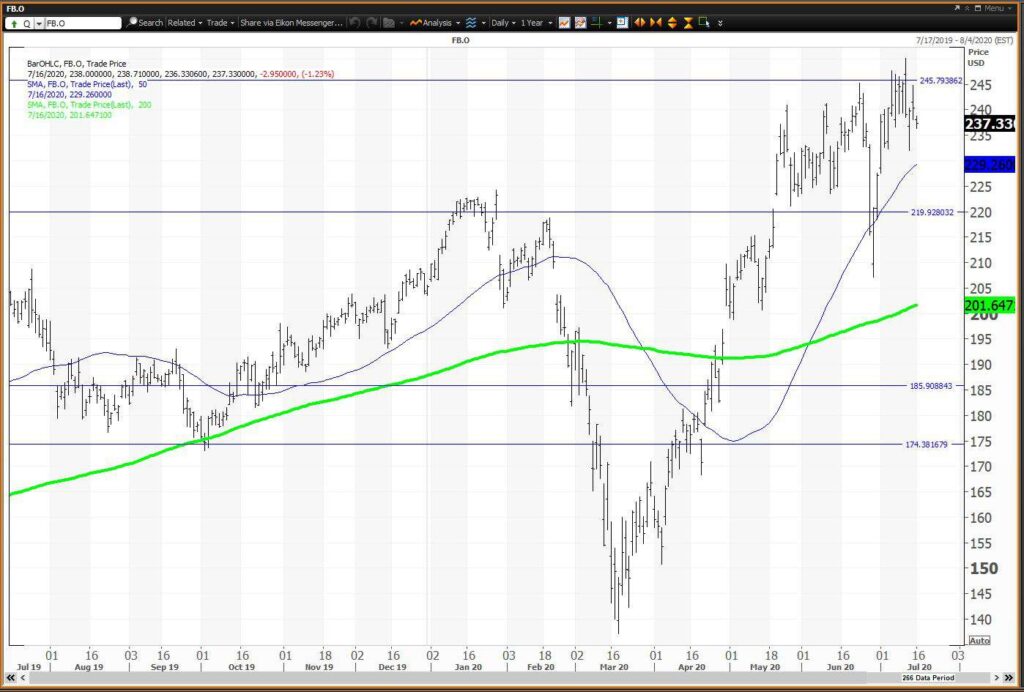
Task: Click the green SMA 200 legend label
Action: 89,104
